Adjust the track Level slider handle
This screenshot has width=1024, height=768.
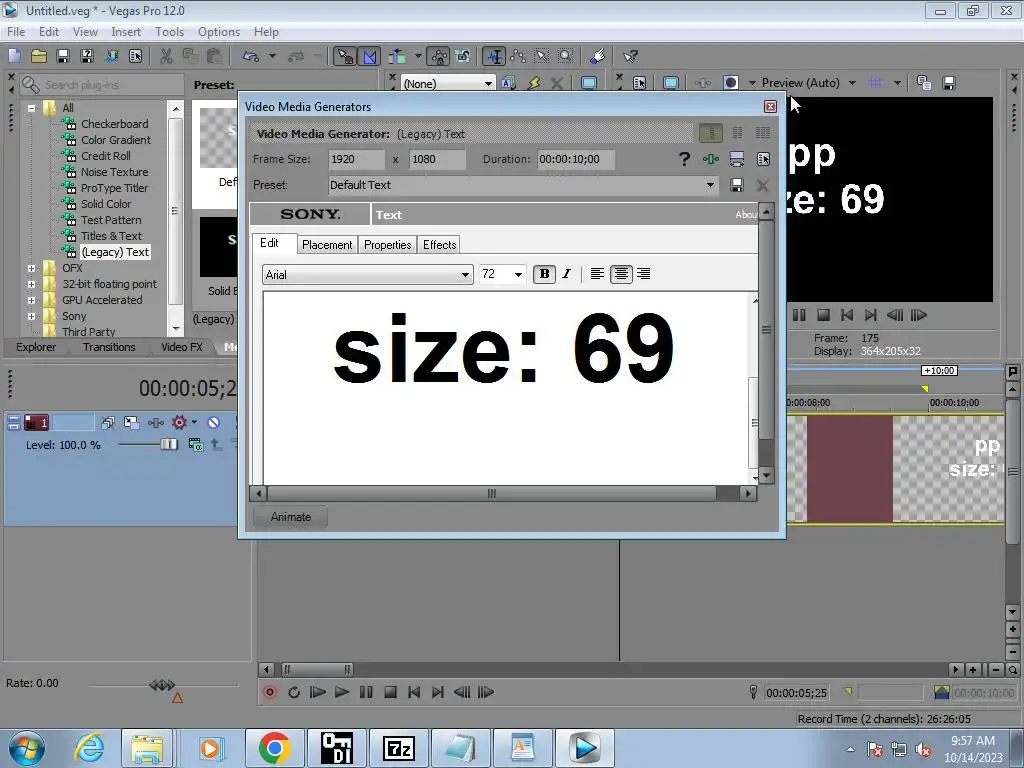168,445
